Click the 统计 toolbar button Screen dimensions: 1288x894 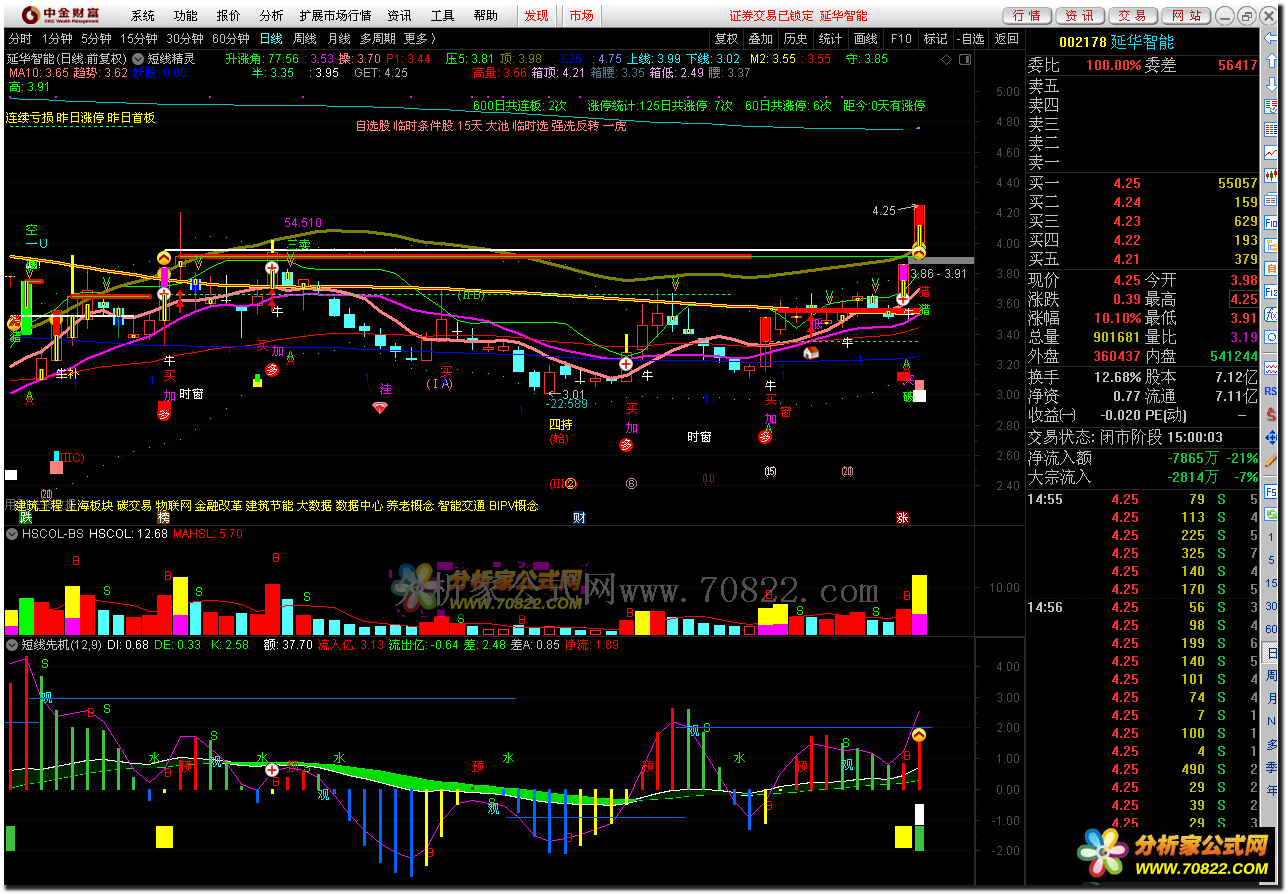pos(830,38)
